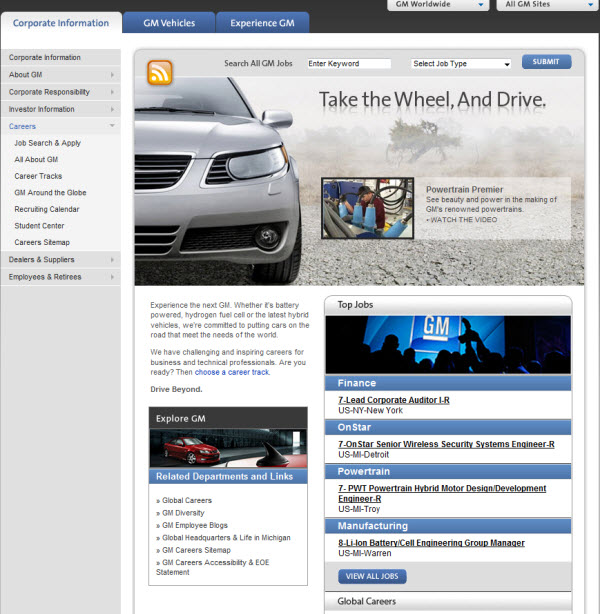Image resolution: width=600 pixels, height=614 pixels.
Task: Open Job Search & Apply in sidebar
Action: point(48,143)
